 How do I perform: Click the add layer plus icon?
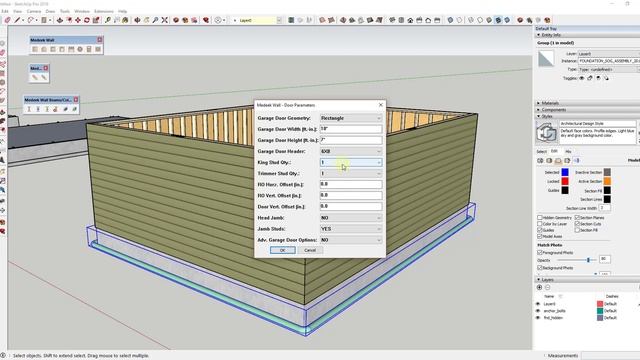pyautogui.click(x=540, y=287)
